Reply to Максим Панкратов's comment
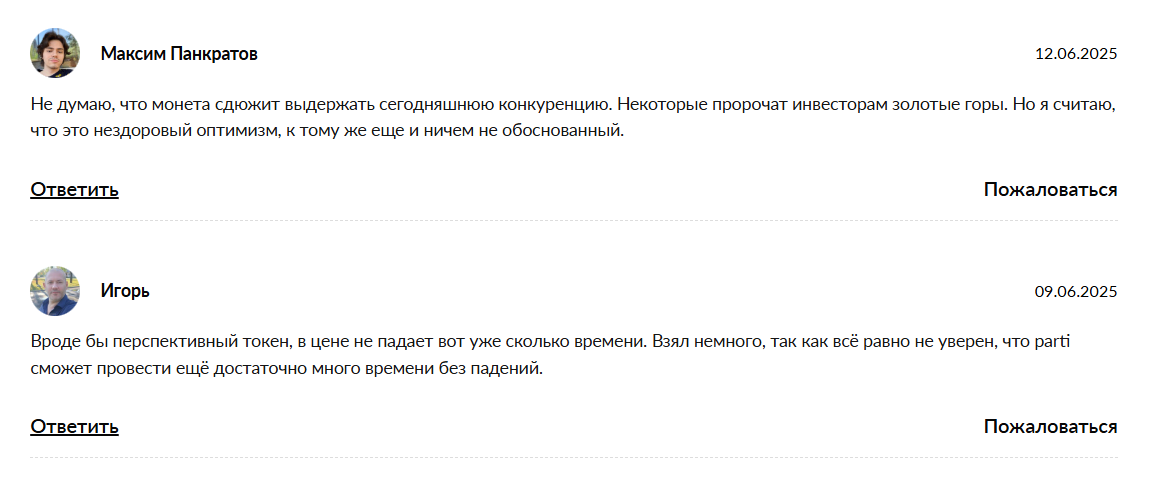 (x=74, y=190)
